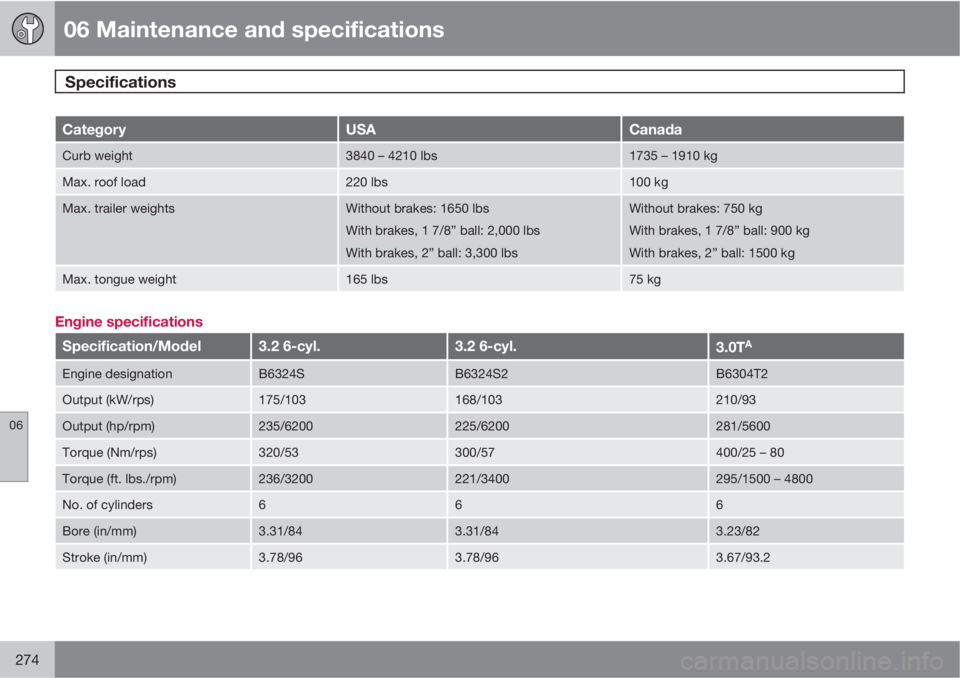The height and width of the screenshot is (678, 960).
Task: Click the Torque (Nm/rps) row label
Action: [109, 453]
